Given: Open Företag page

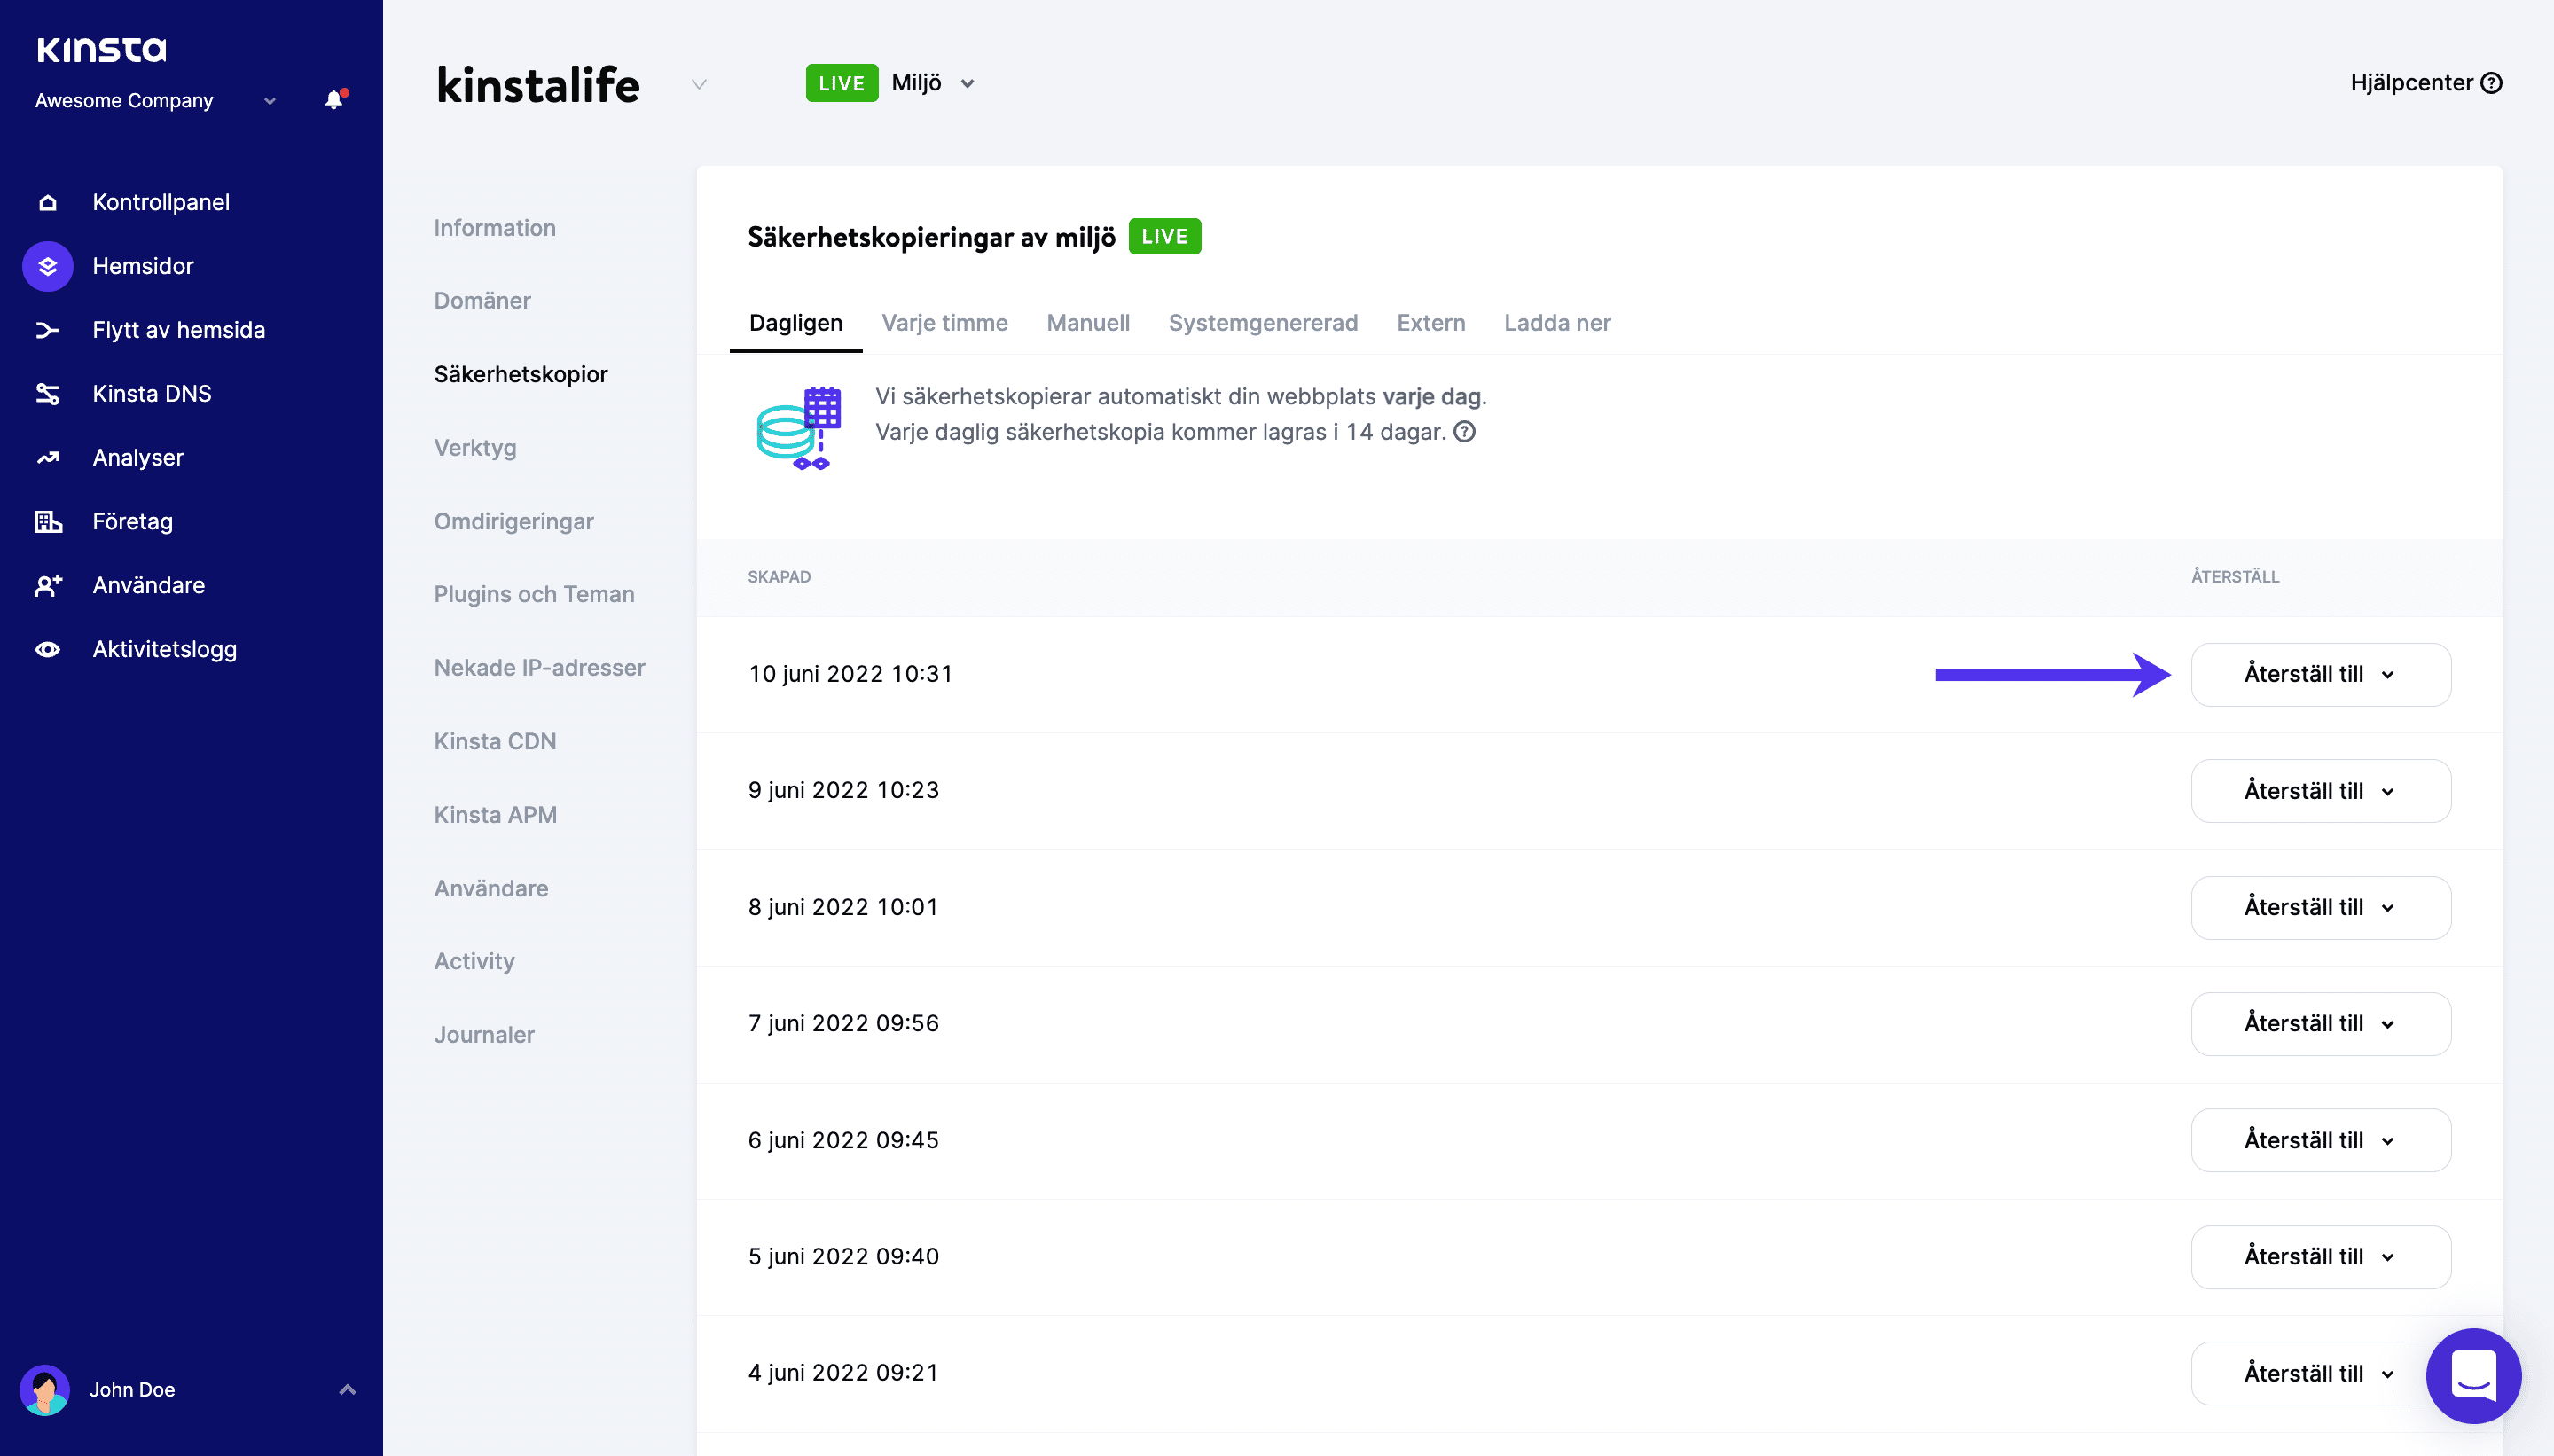Looking at the screenshot, I should point(132,521).
